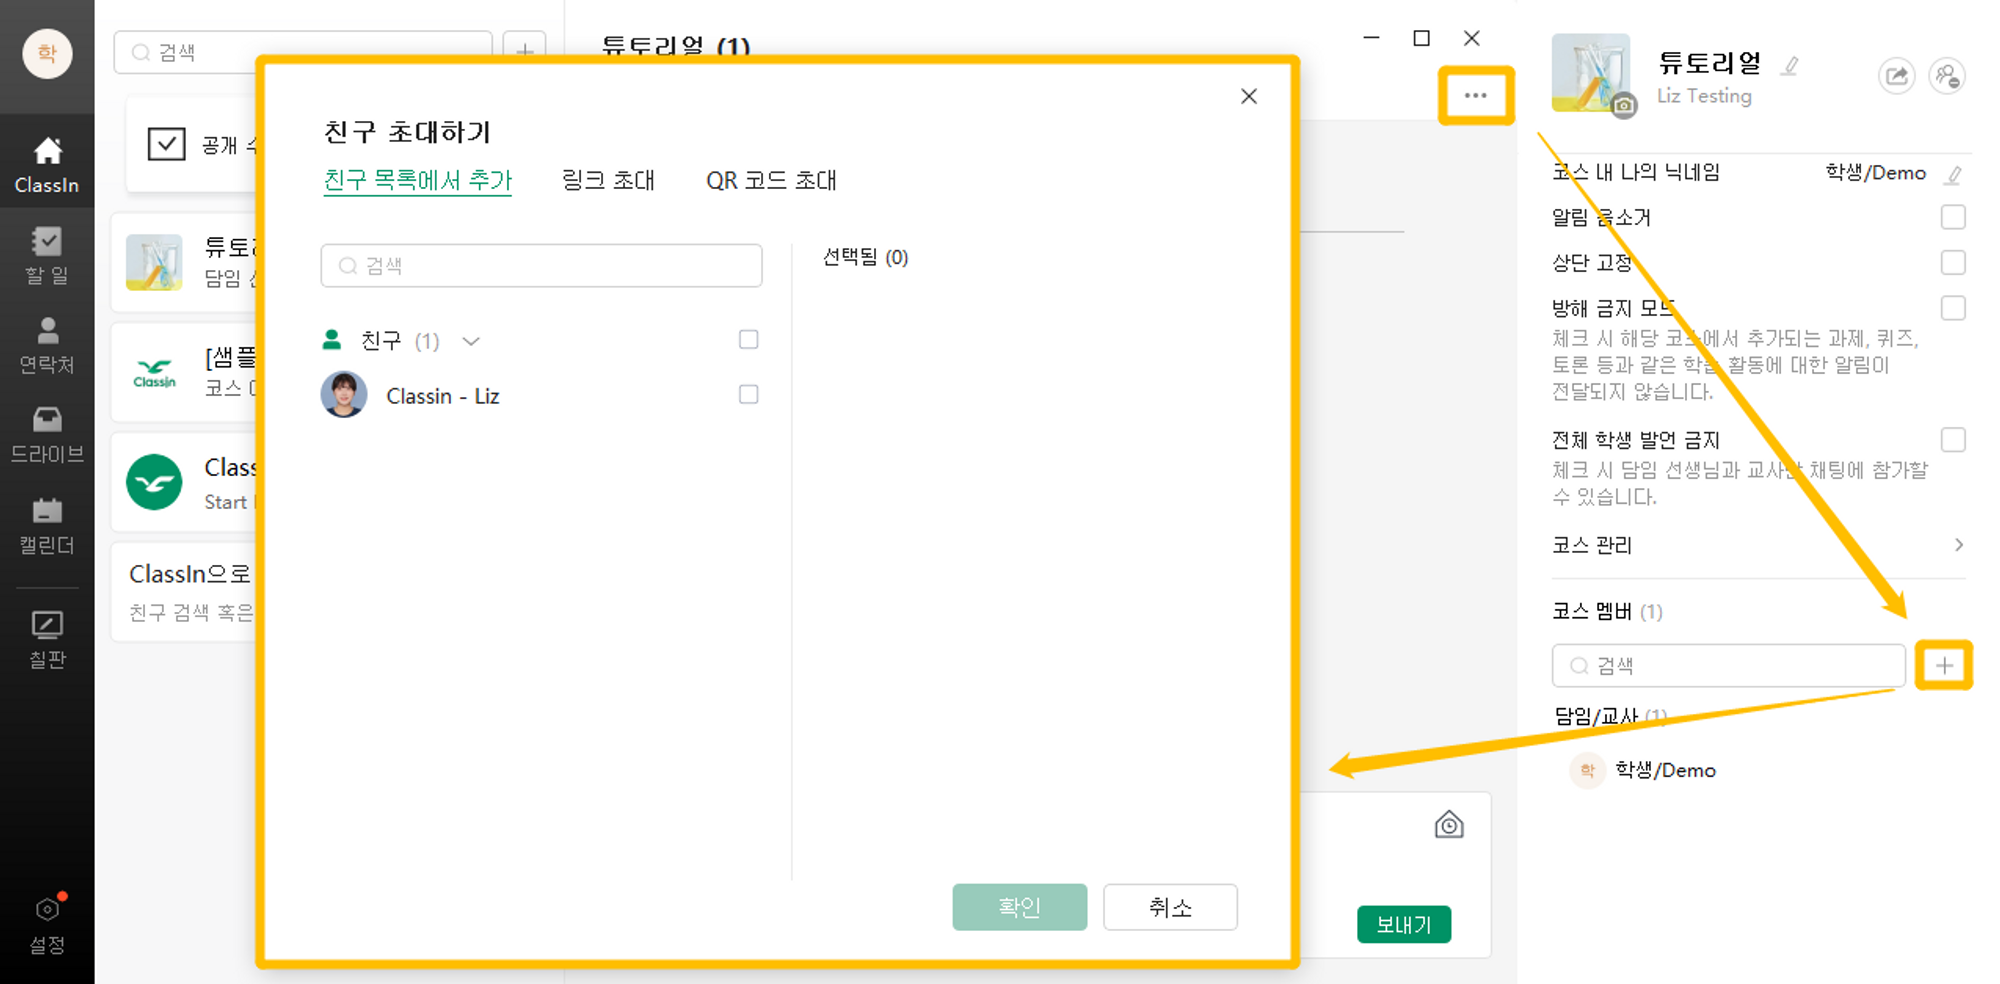This screenshot has width=2000, height=984.
Task: Click the 학생/Demo member avatar in course members
Action: pyautogui.click(x=1587, y=770)
